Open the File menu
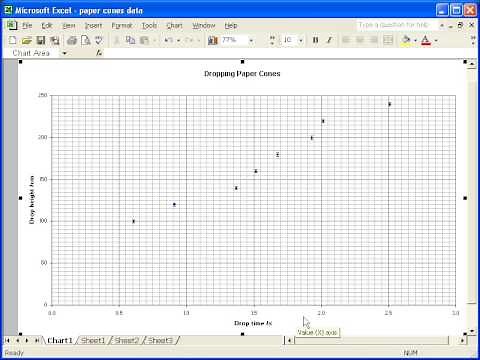This screenshot has height=360, width=480. coord(27,25)
